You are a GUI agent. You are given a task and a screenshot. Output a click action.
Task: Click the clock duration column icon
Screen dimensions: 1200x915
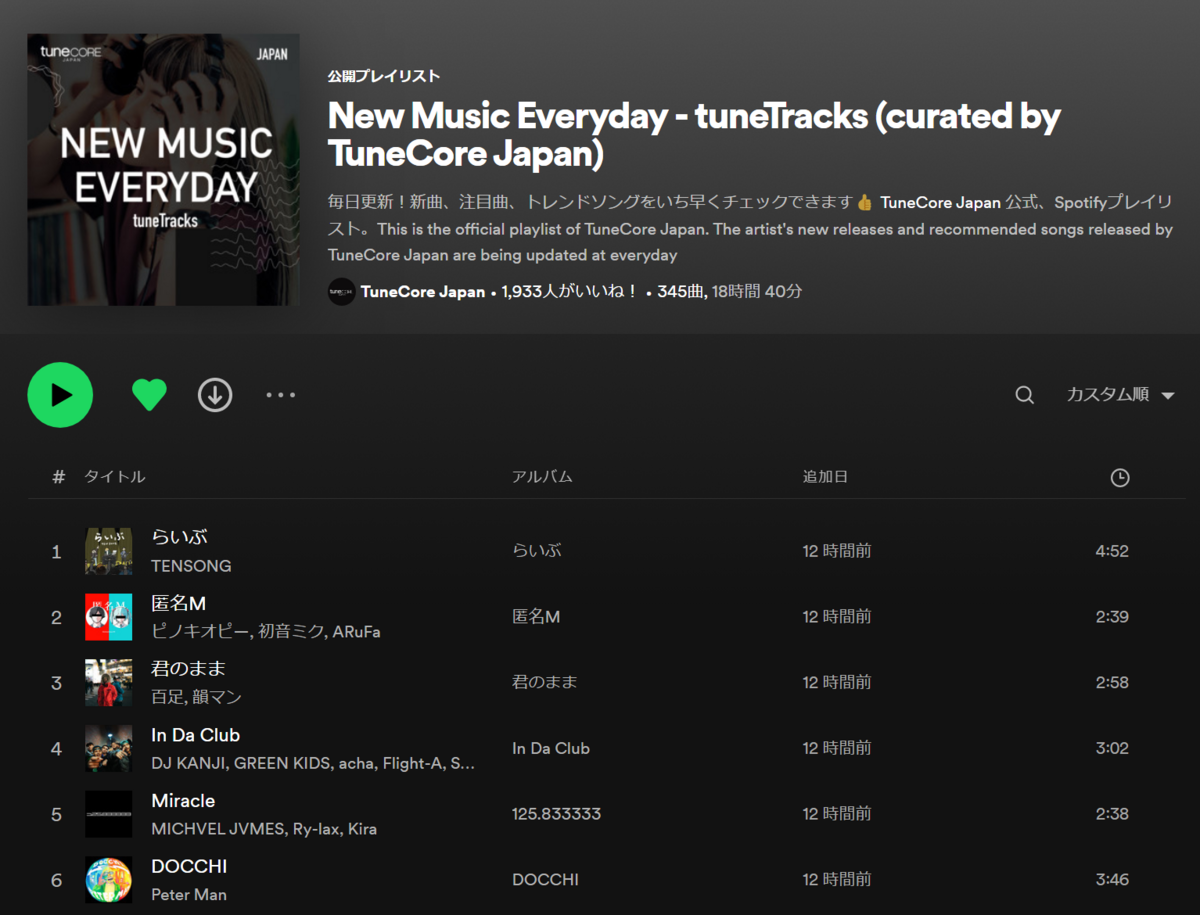[x=1120, y=478]
